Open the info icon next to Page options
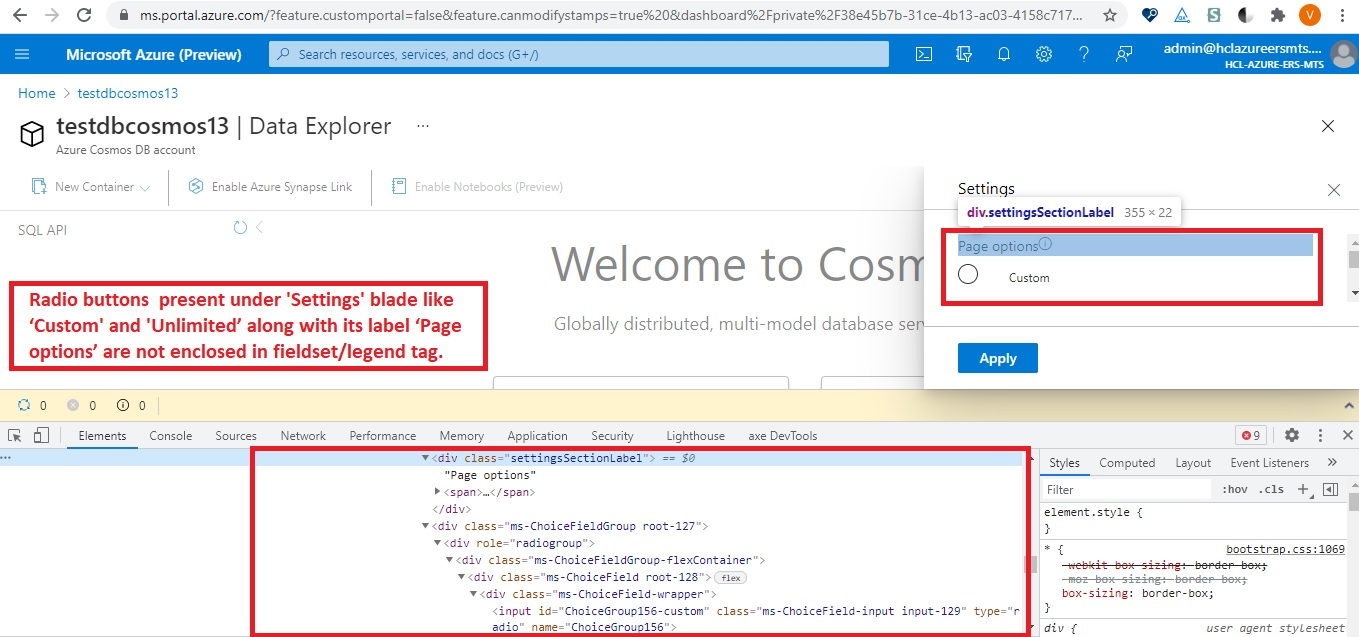 coord(1045,244)
